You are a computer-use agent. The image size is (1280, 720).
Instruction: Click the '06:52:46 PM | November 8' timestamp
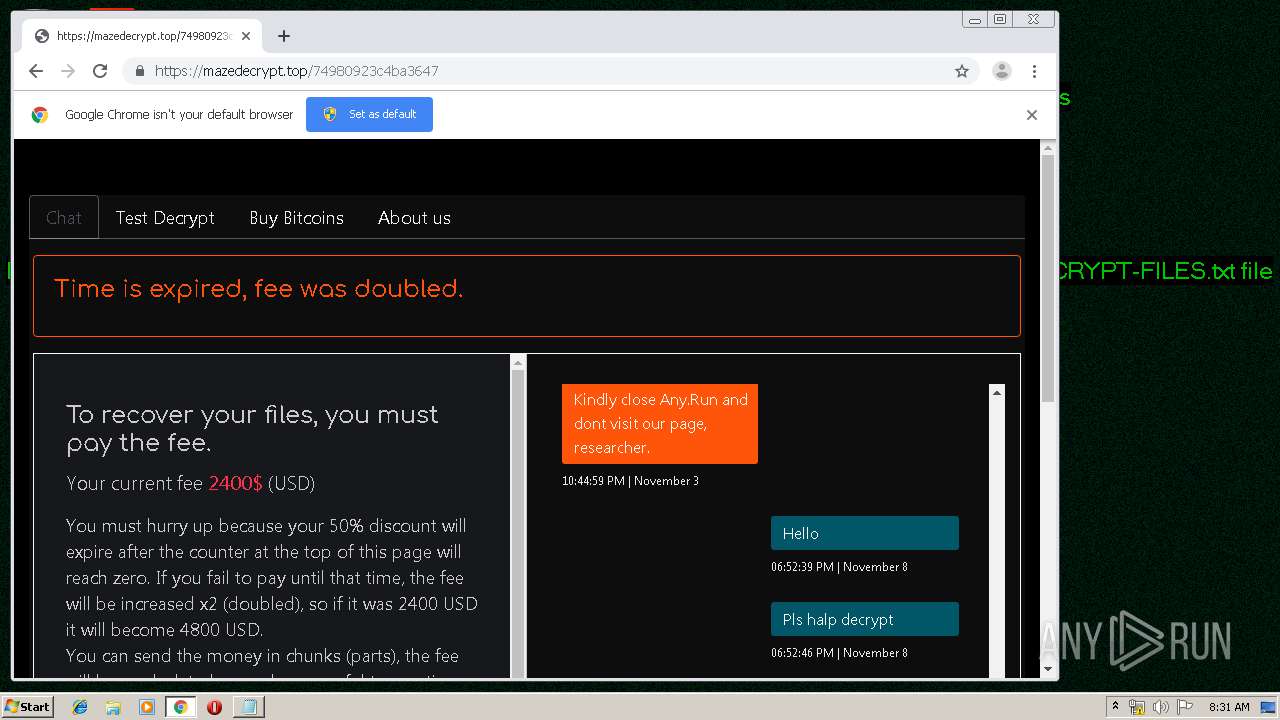click(x=839, y=653)
